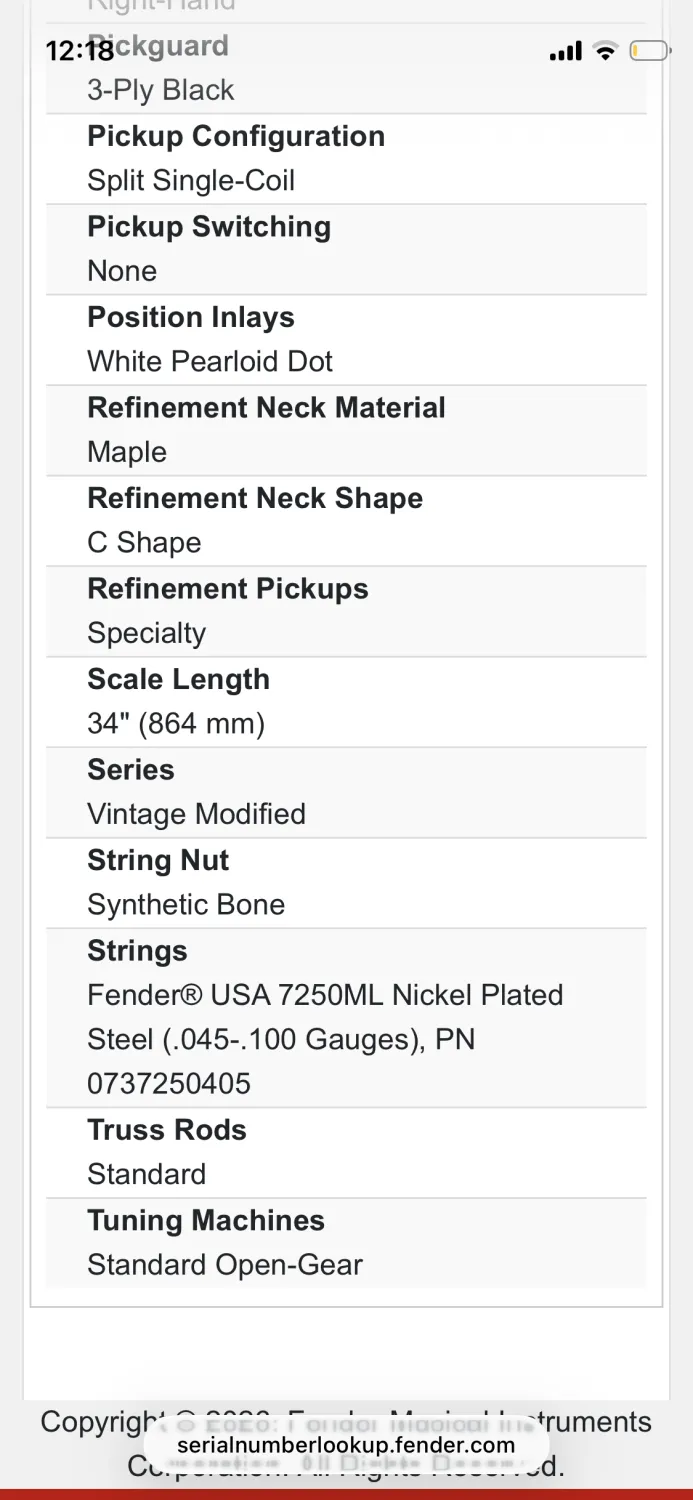Click the Refinement Pickups heading
The image size is (693, 1500).
click(x=228, y=589)
